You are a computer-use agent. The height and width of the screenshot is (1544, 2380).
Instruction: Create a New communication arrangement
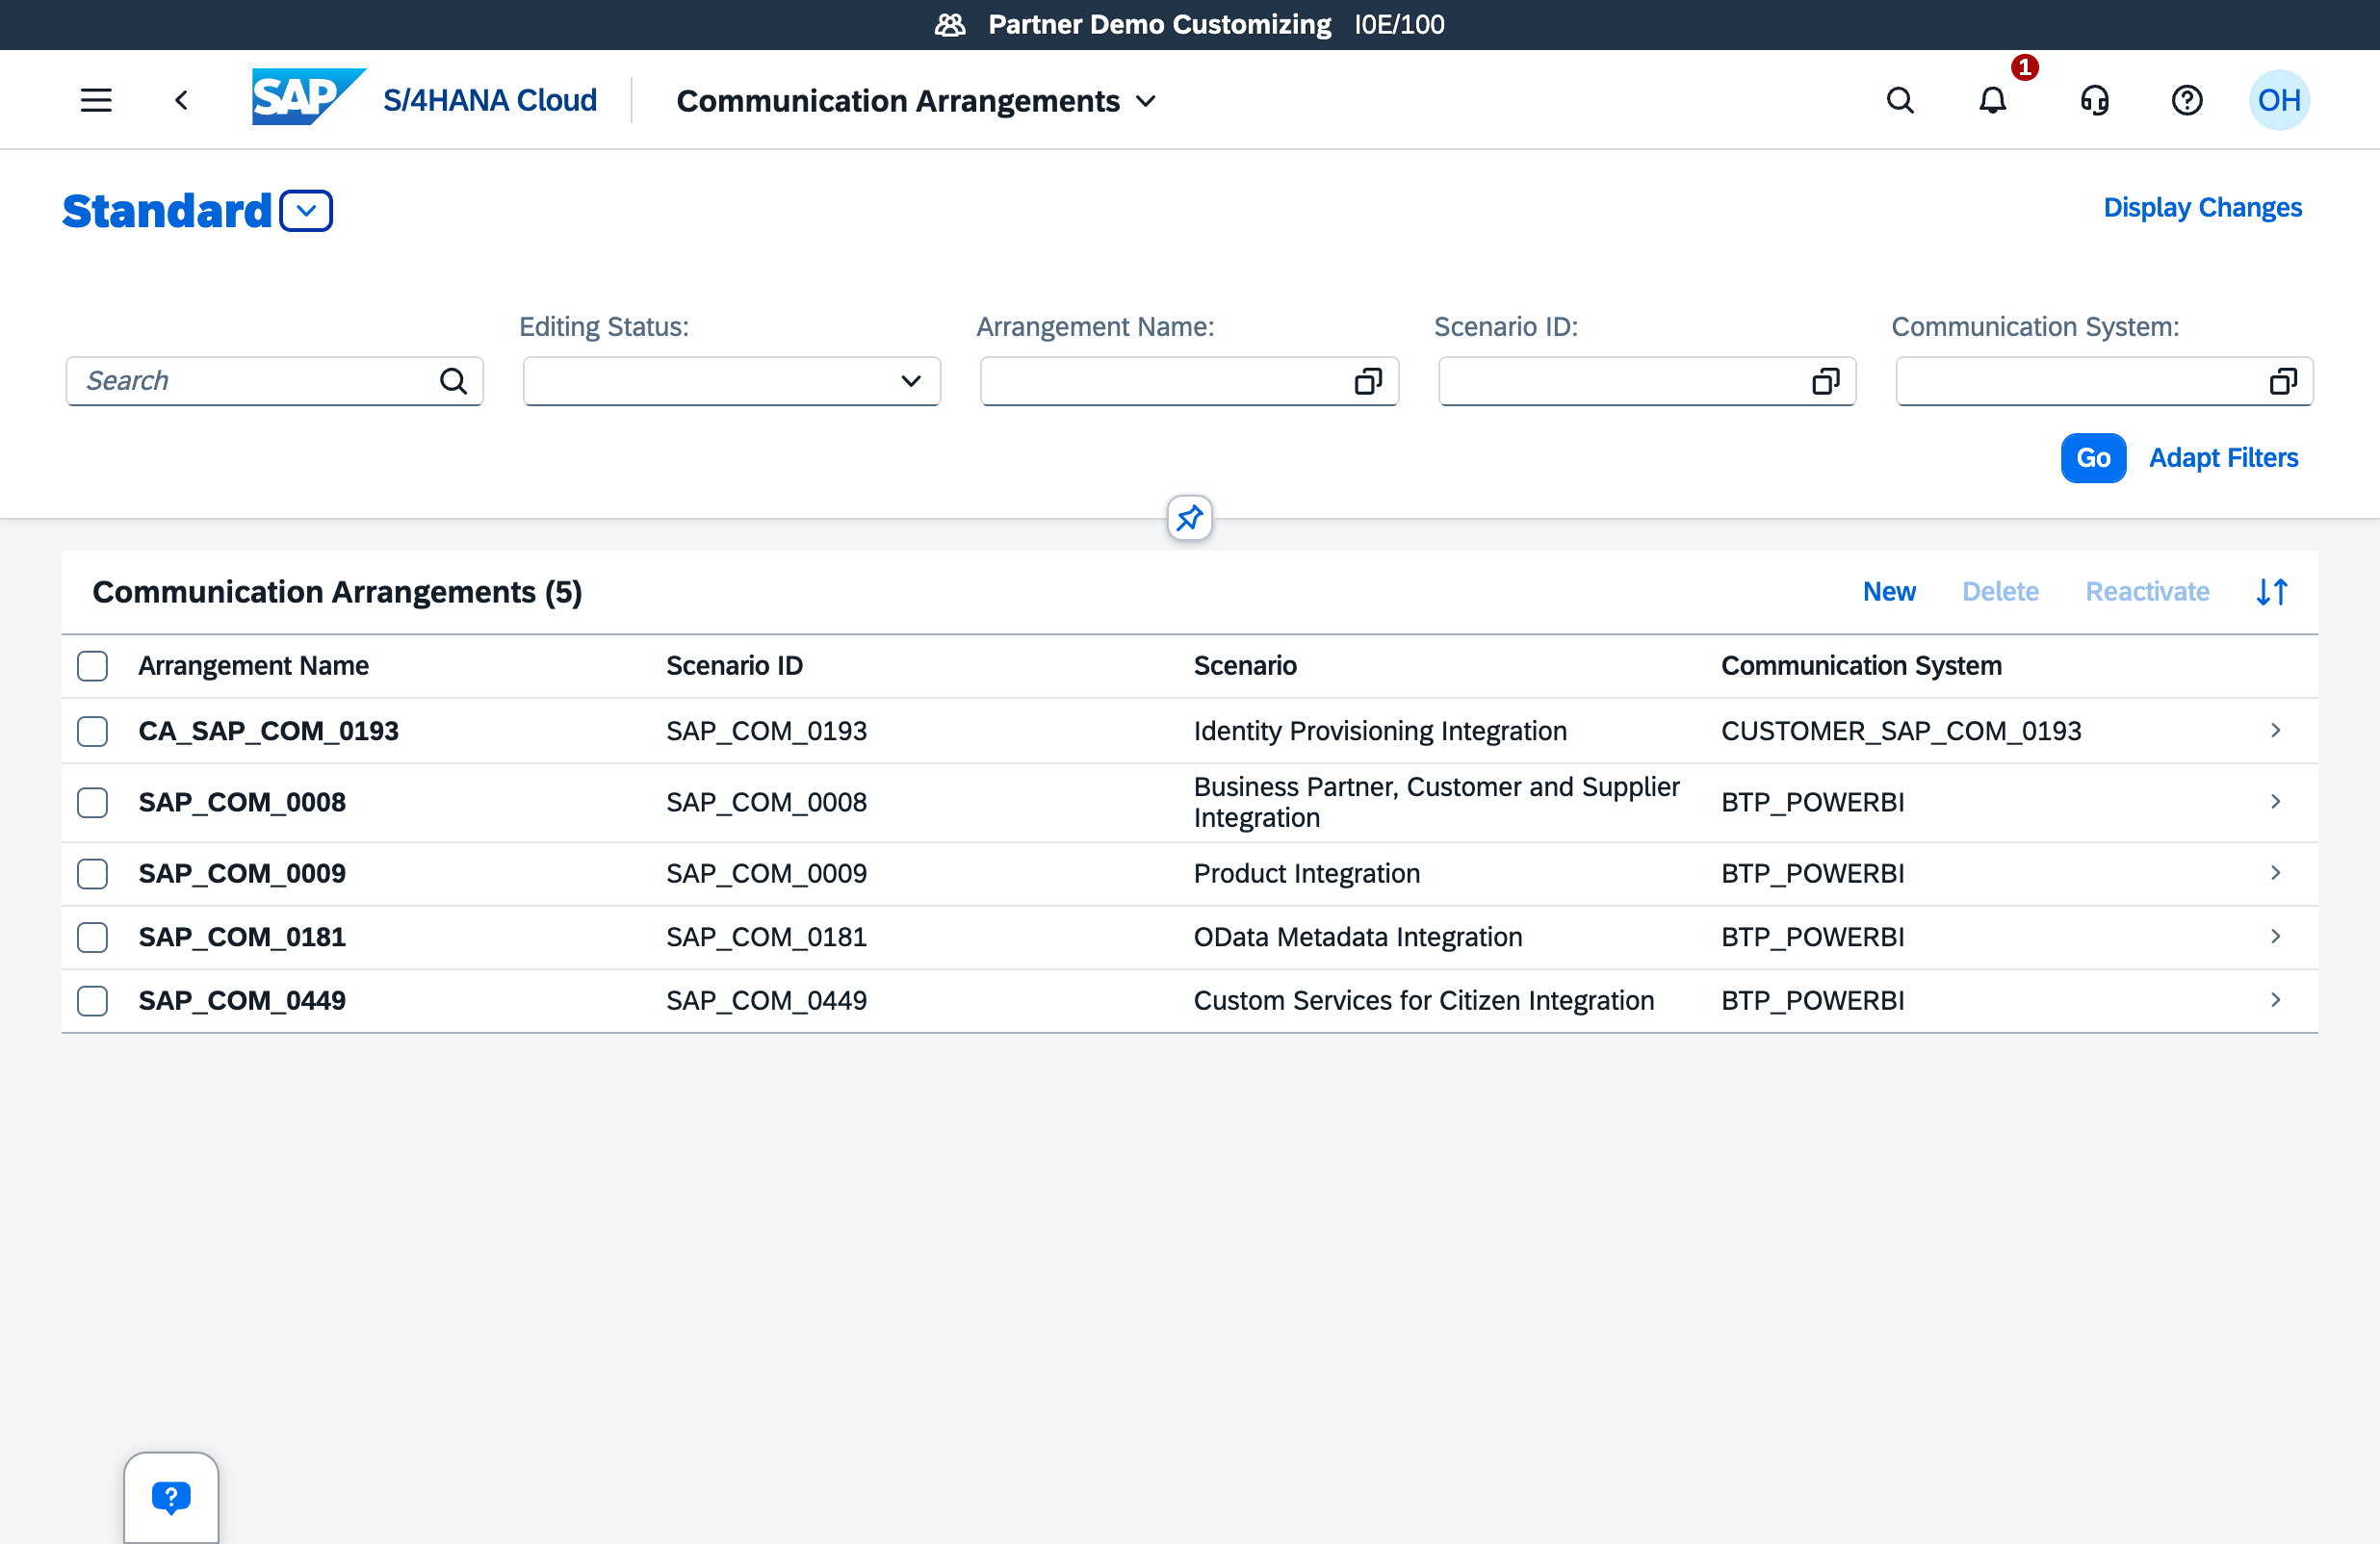point(1889,592)
